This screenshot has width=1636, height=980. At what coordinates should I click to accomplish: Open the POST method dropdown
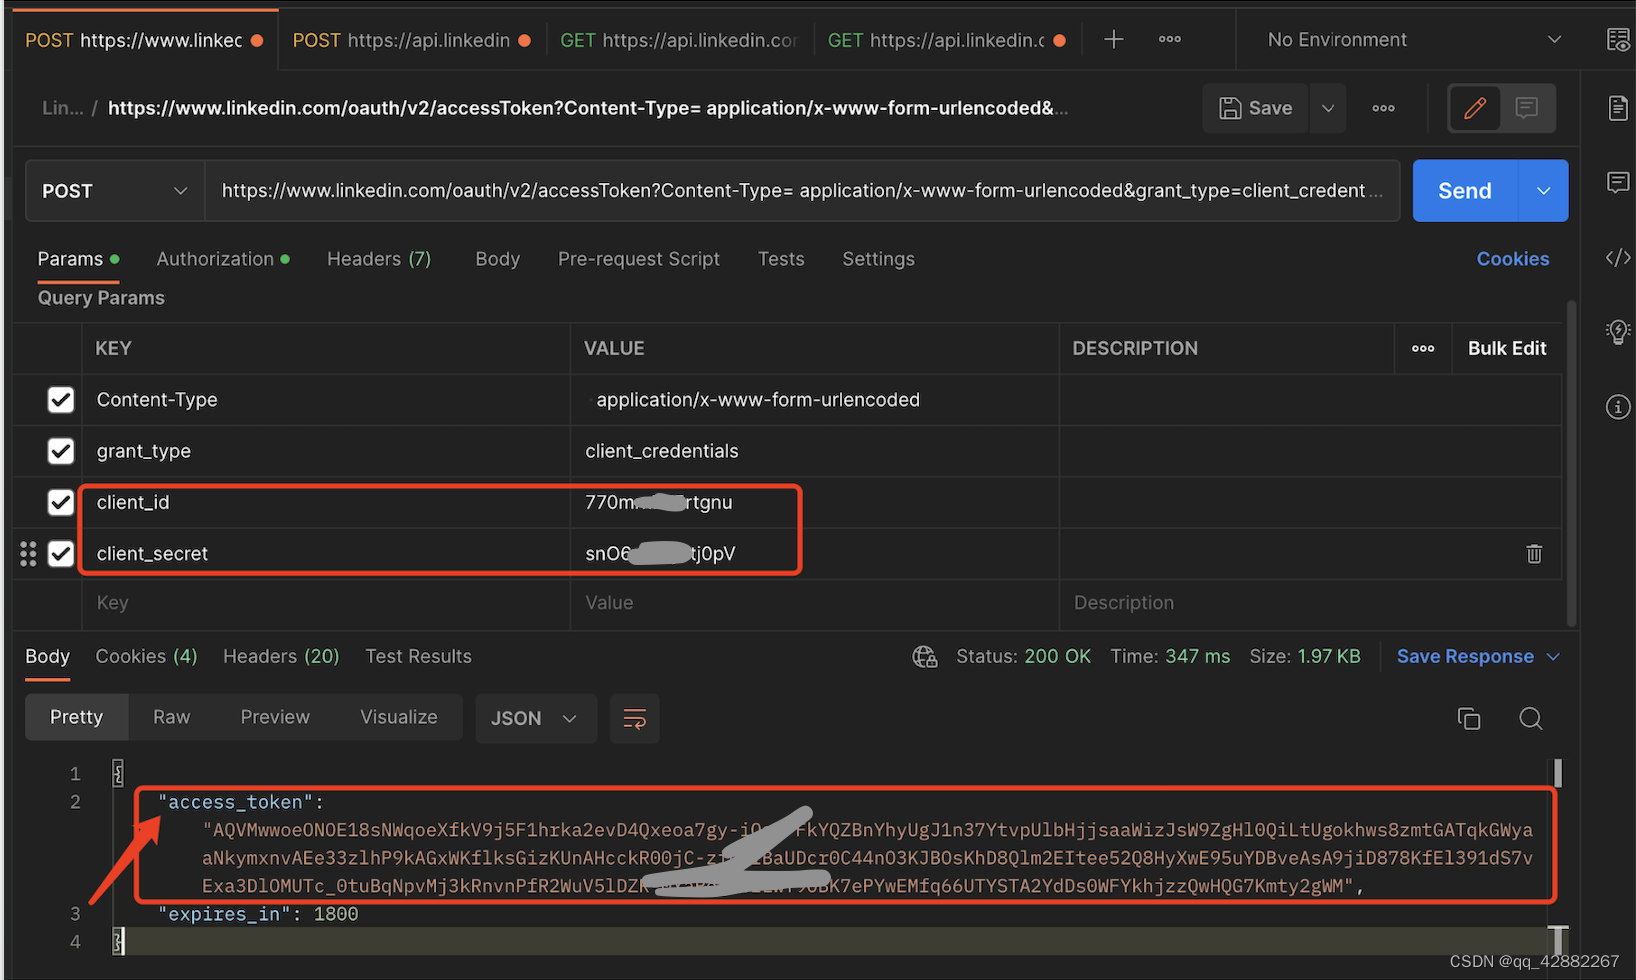115,191
